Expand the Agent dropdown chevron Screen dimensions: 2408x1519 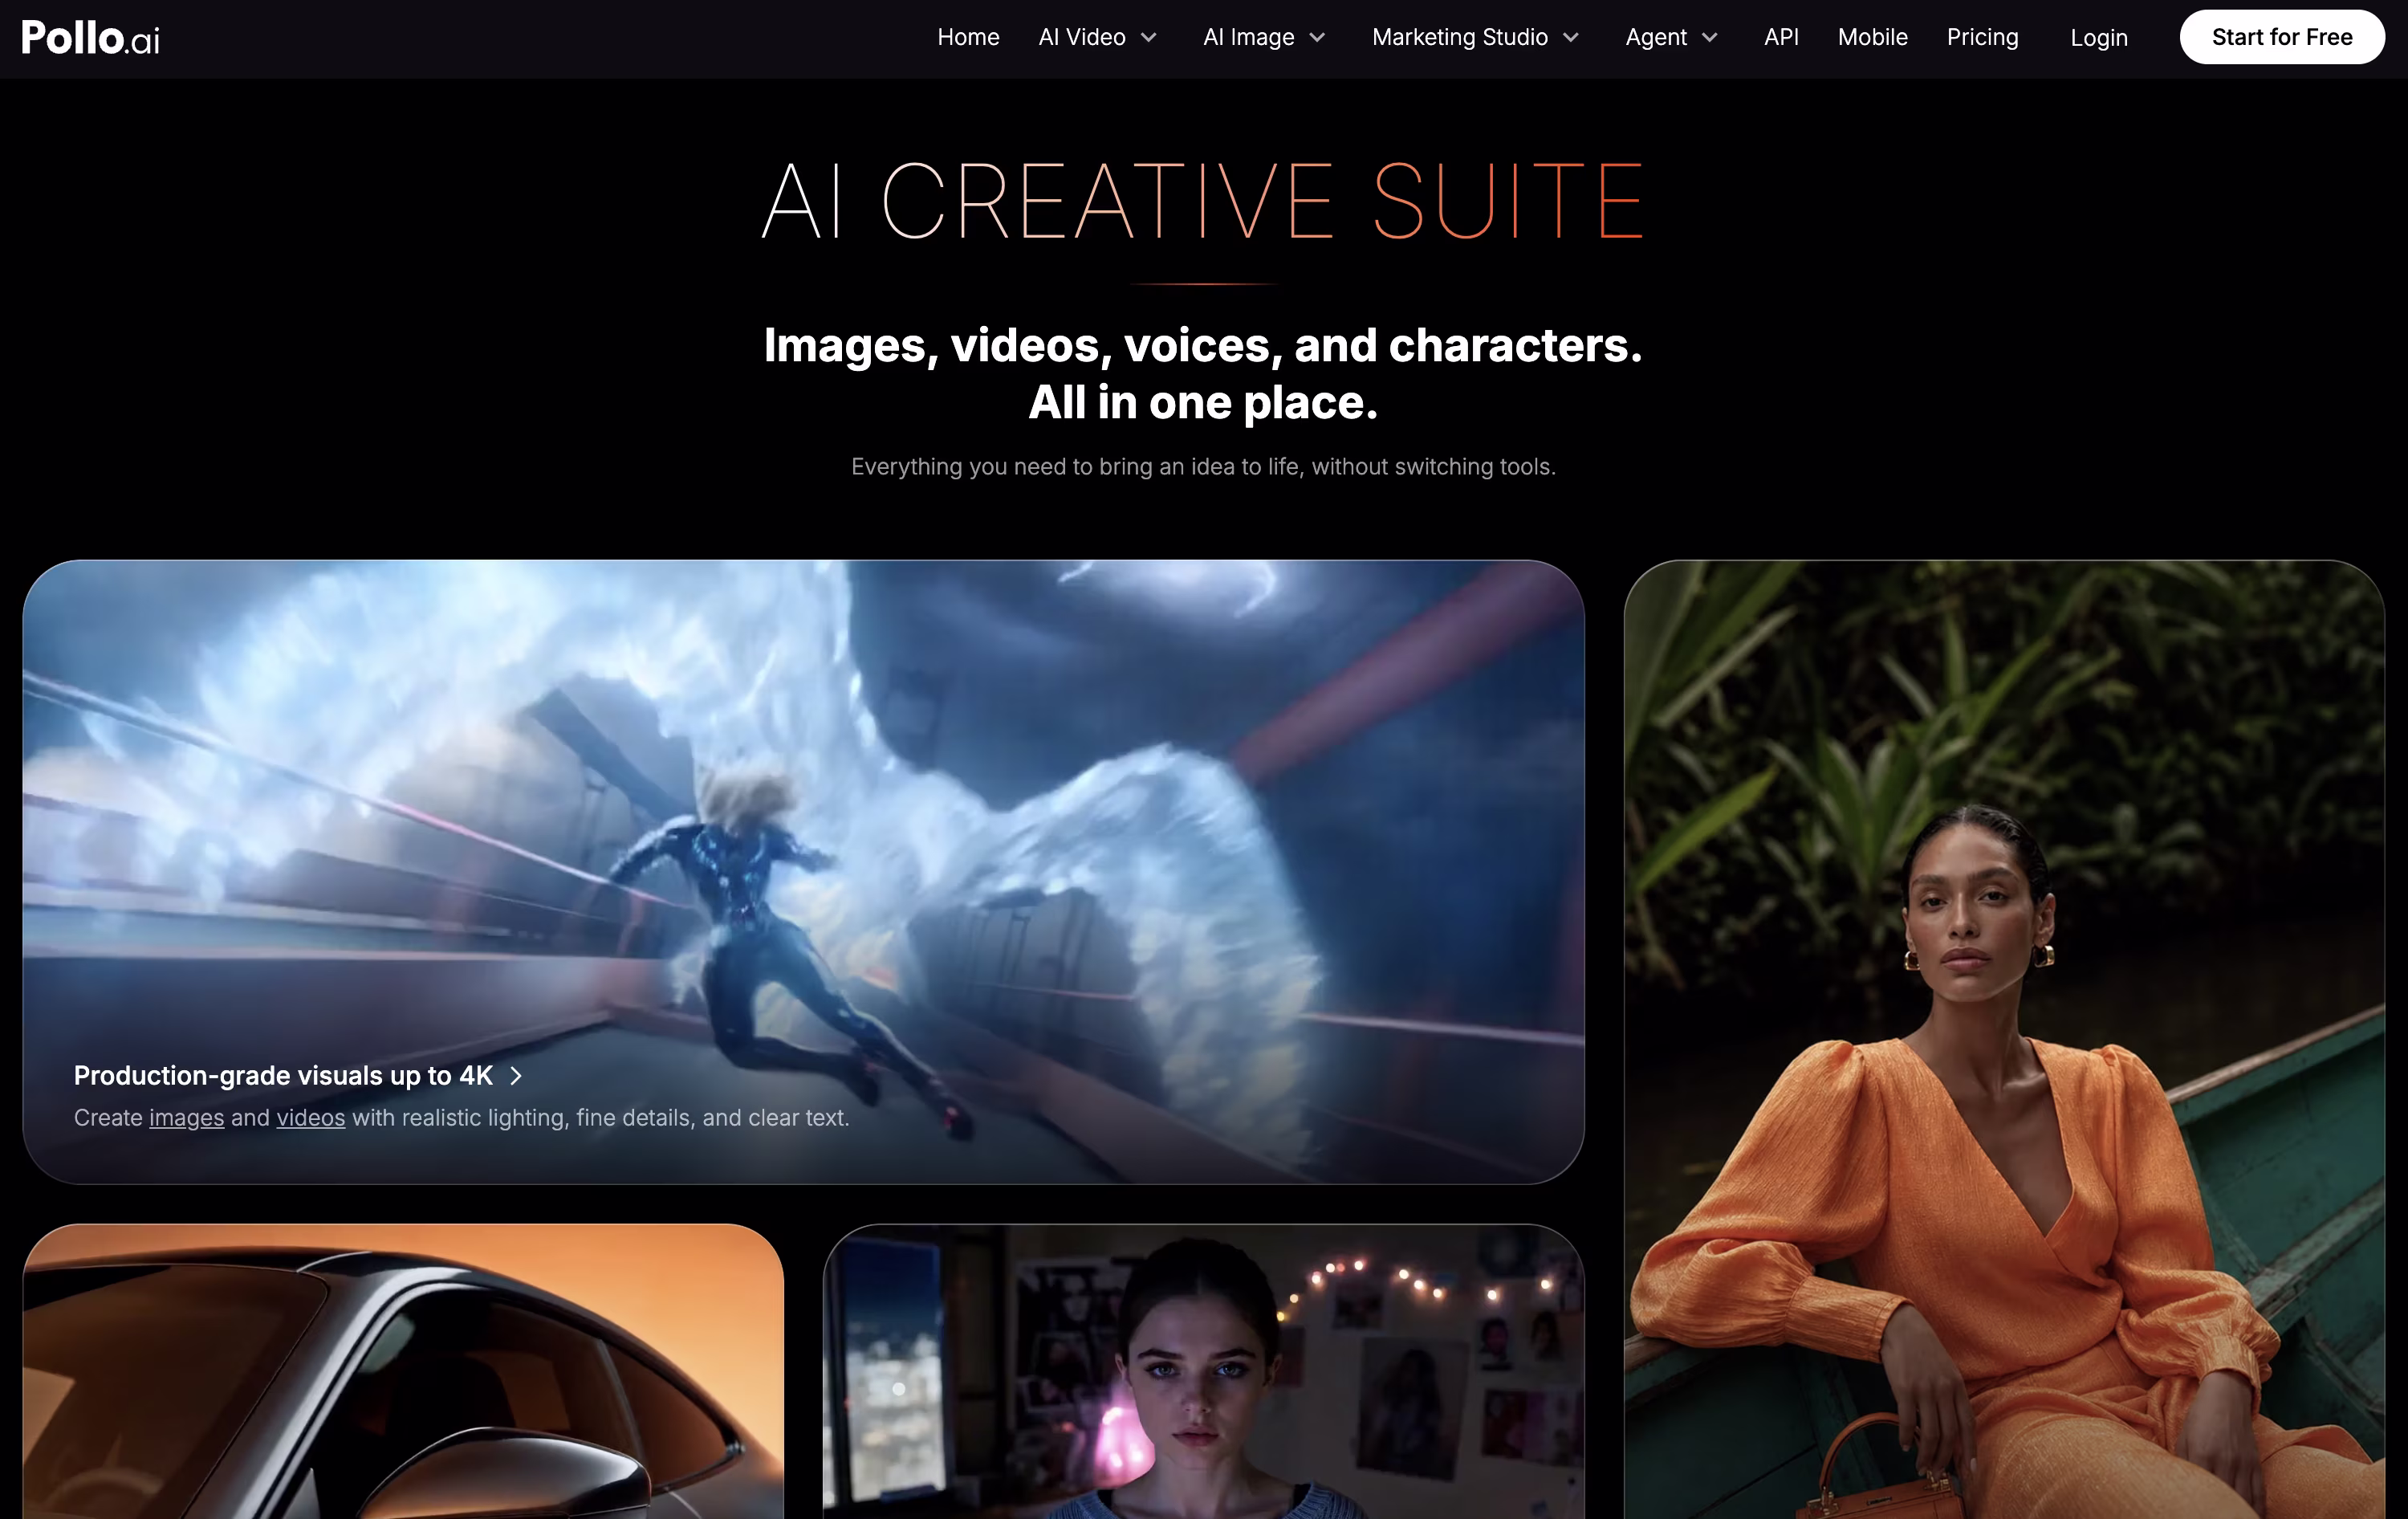pos(1710,38)
